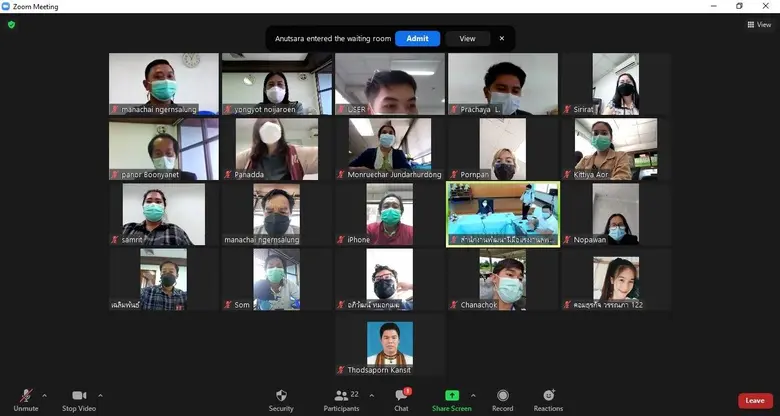This screenshot has height=416, width=780.
Task: Start Share Screen
Action: tap(451, 399)
